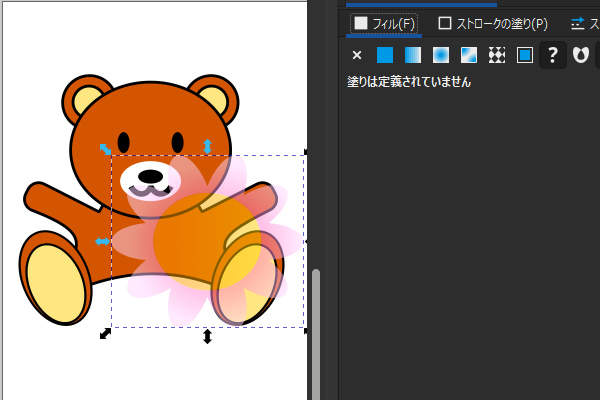Choose the radial gradient fill icon
600x400 pixels.
[x=441, y=55]
